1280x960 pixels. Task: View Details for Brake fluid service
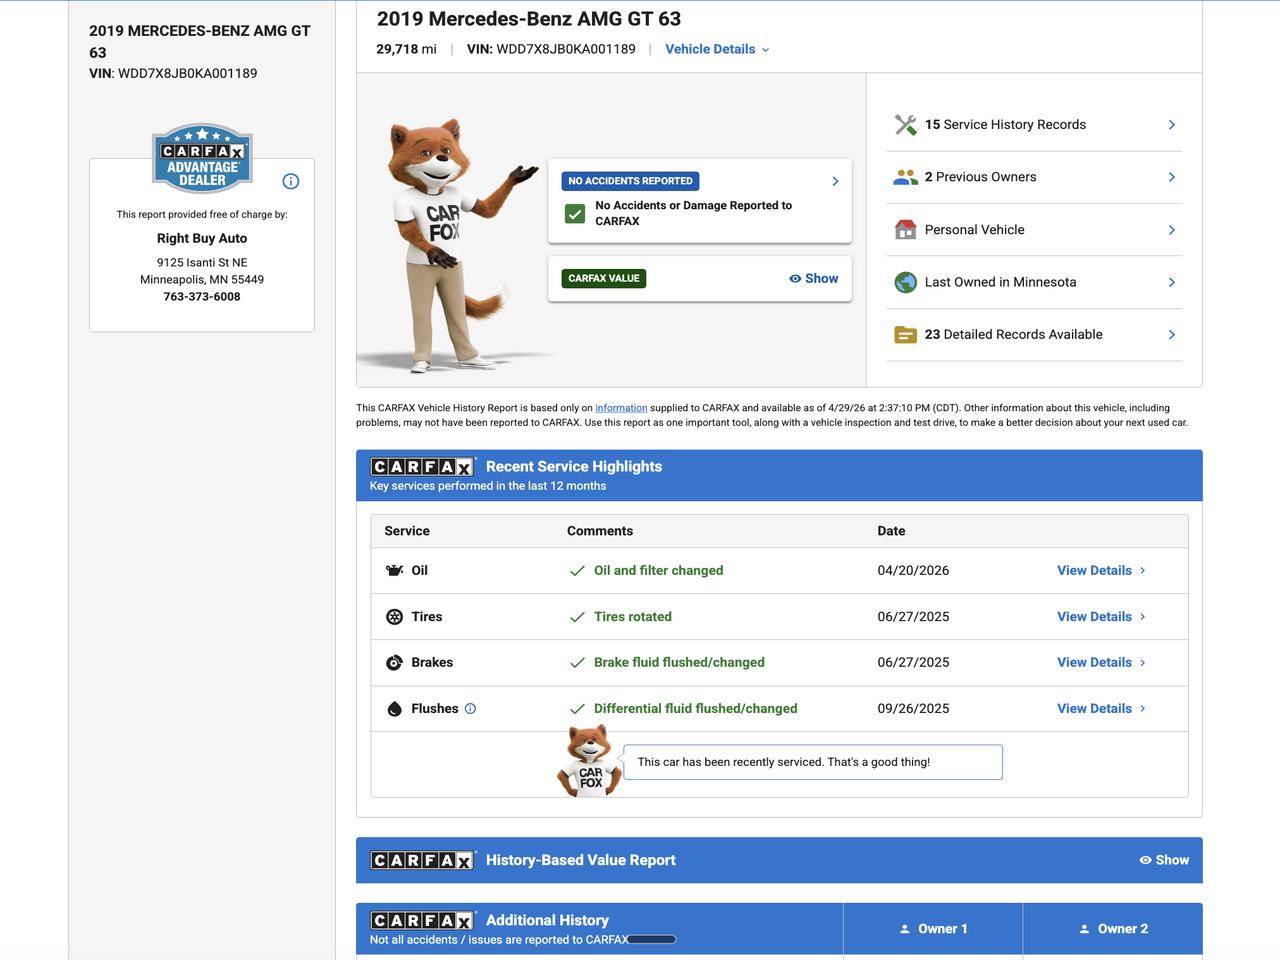(1100, 663)
